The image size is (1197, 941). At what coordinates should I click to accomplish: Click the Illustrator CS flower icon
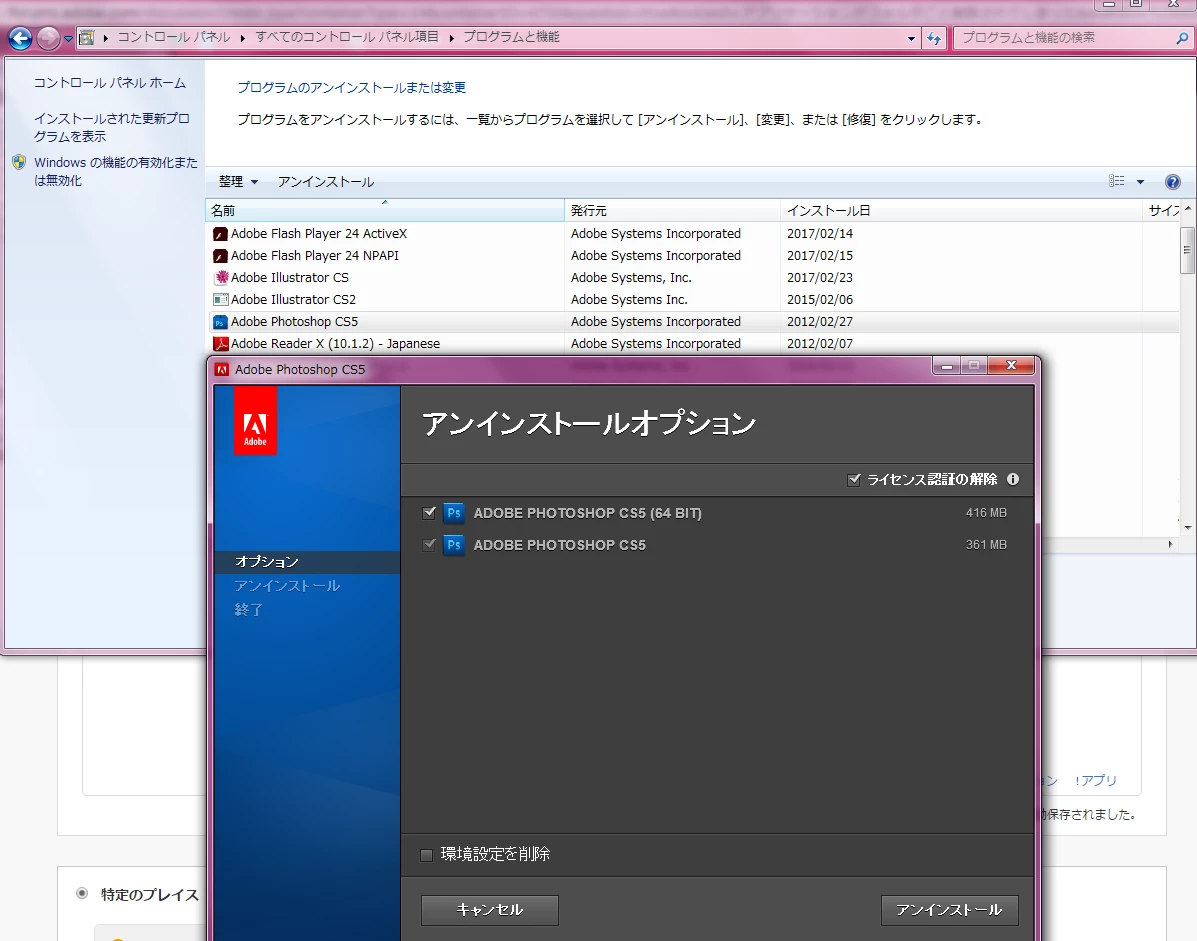pos(221,278)
